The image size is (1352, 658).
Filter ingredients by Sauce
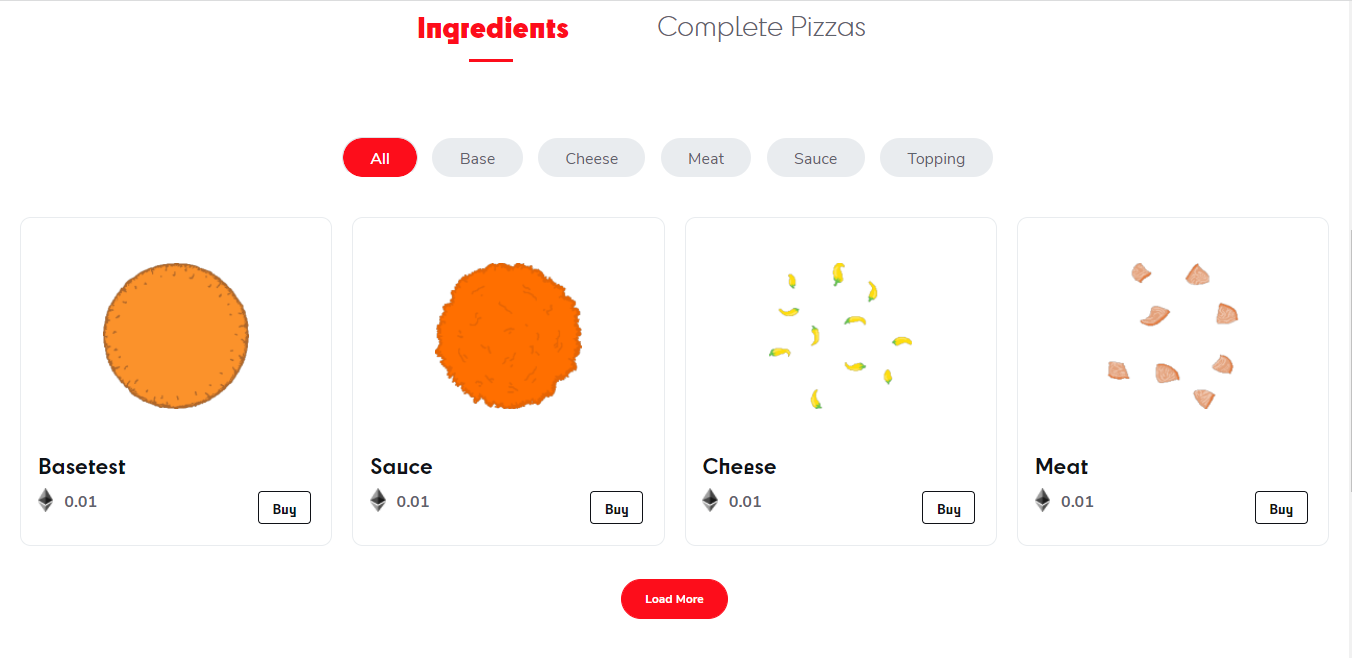815,158
